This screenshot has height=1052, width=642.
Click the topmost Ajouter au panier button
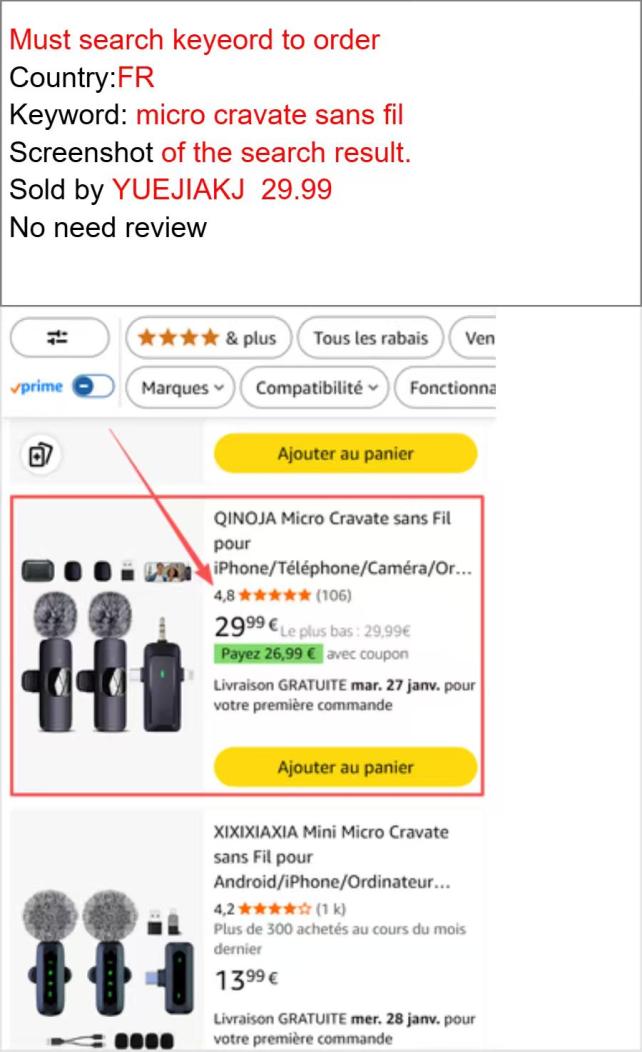coord(345,454)
